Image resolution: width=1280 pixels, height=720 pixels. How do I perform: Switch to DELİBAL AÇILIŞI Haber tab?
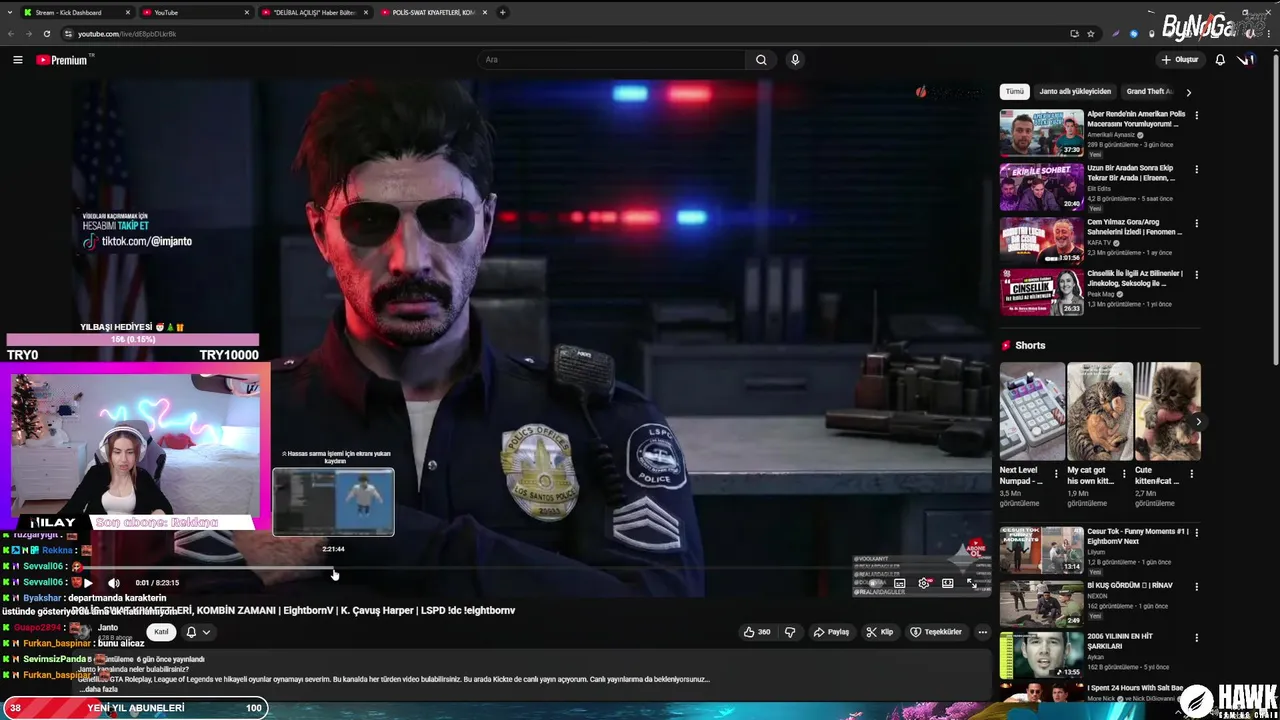coord(315,12)
